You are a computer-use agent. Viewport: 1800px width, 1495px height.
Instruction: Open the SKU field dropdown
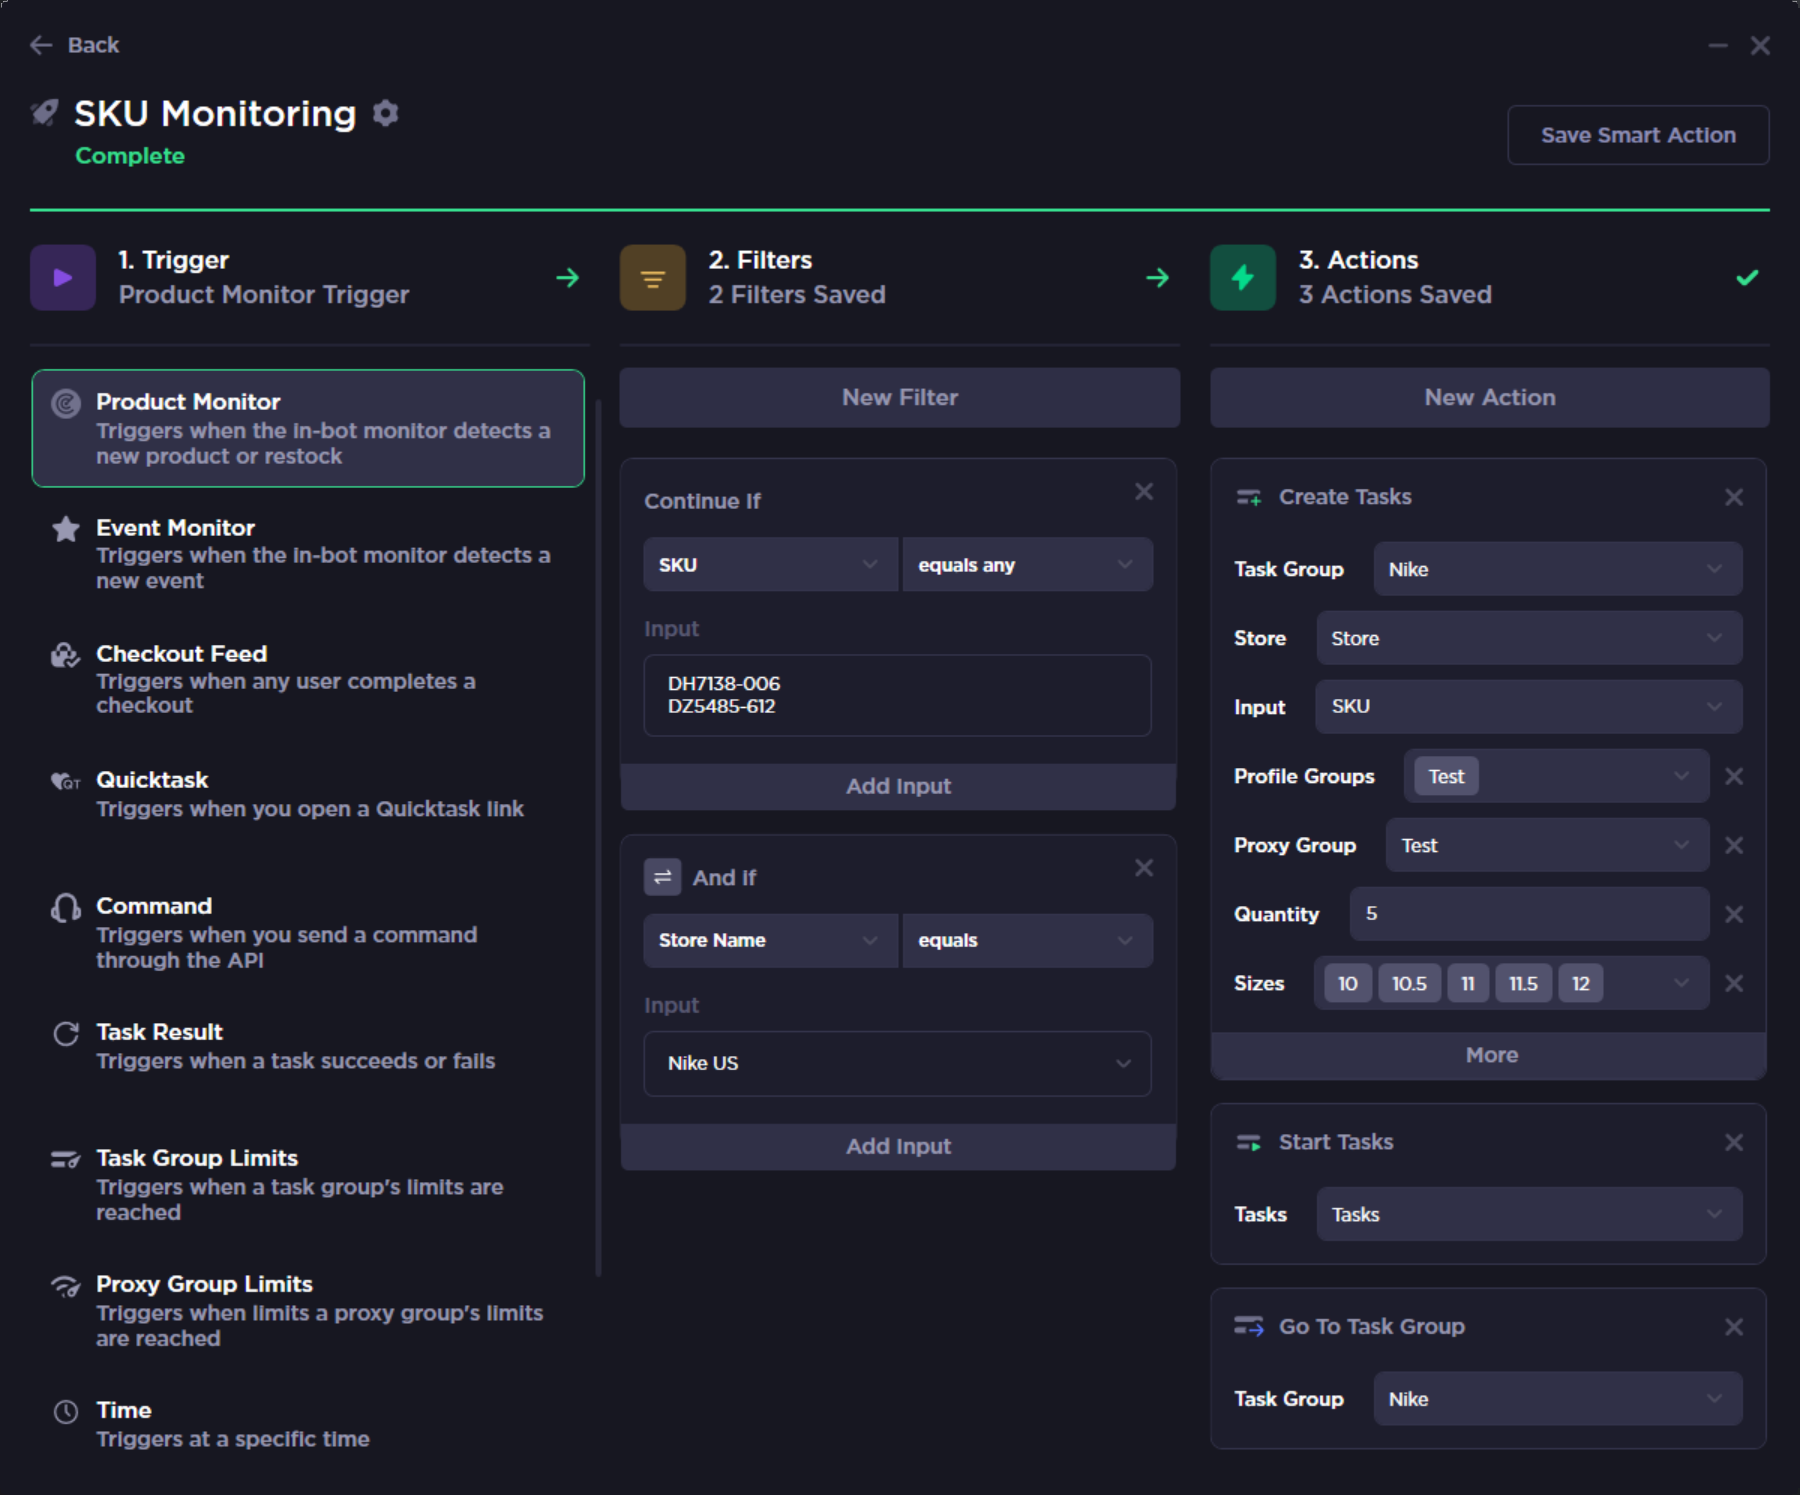(x=770, y=565)
